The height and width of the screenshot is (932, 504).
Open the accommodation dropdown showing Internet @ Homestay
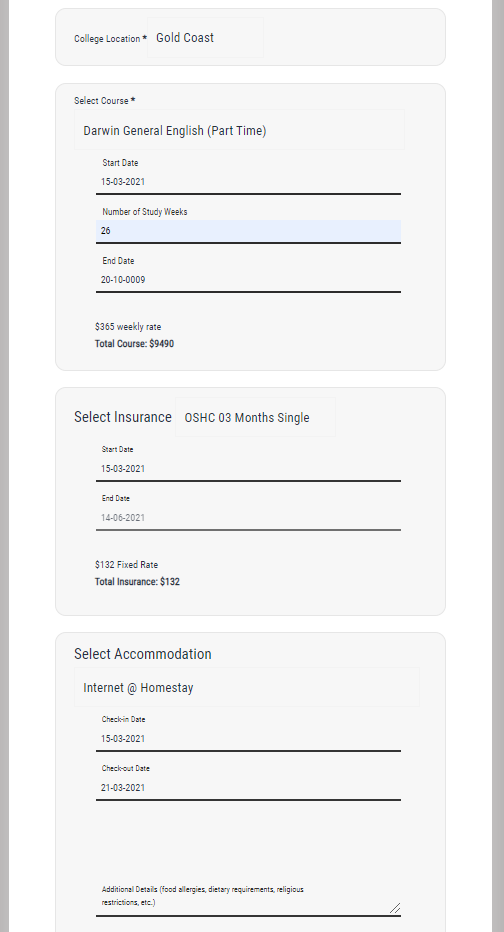(247, 687)
